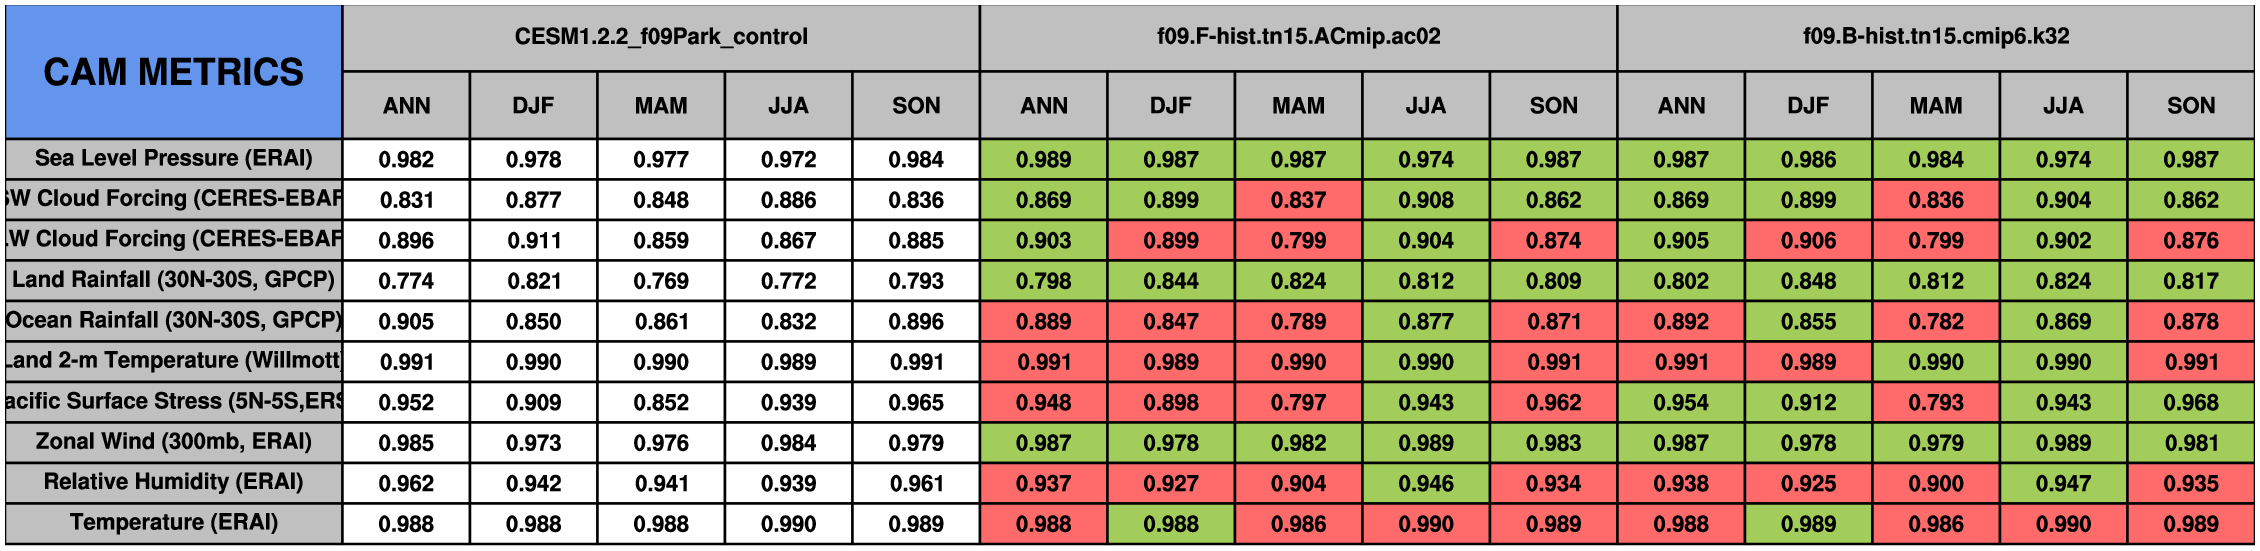Click the f09.B-hist.tn15.cmip6.k32 group header

1935,37
